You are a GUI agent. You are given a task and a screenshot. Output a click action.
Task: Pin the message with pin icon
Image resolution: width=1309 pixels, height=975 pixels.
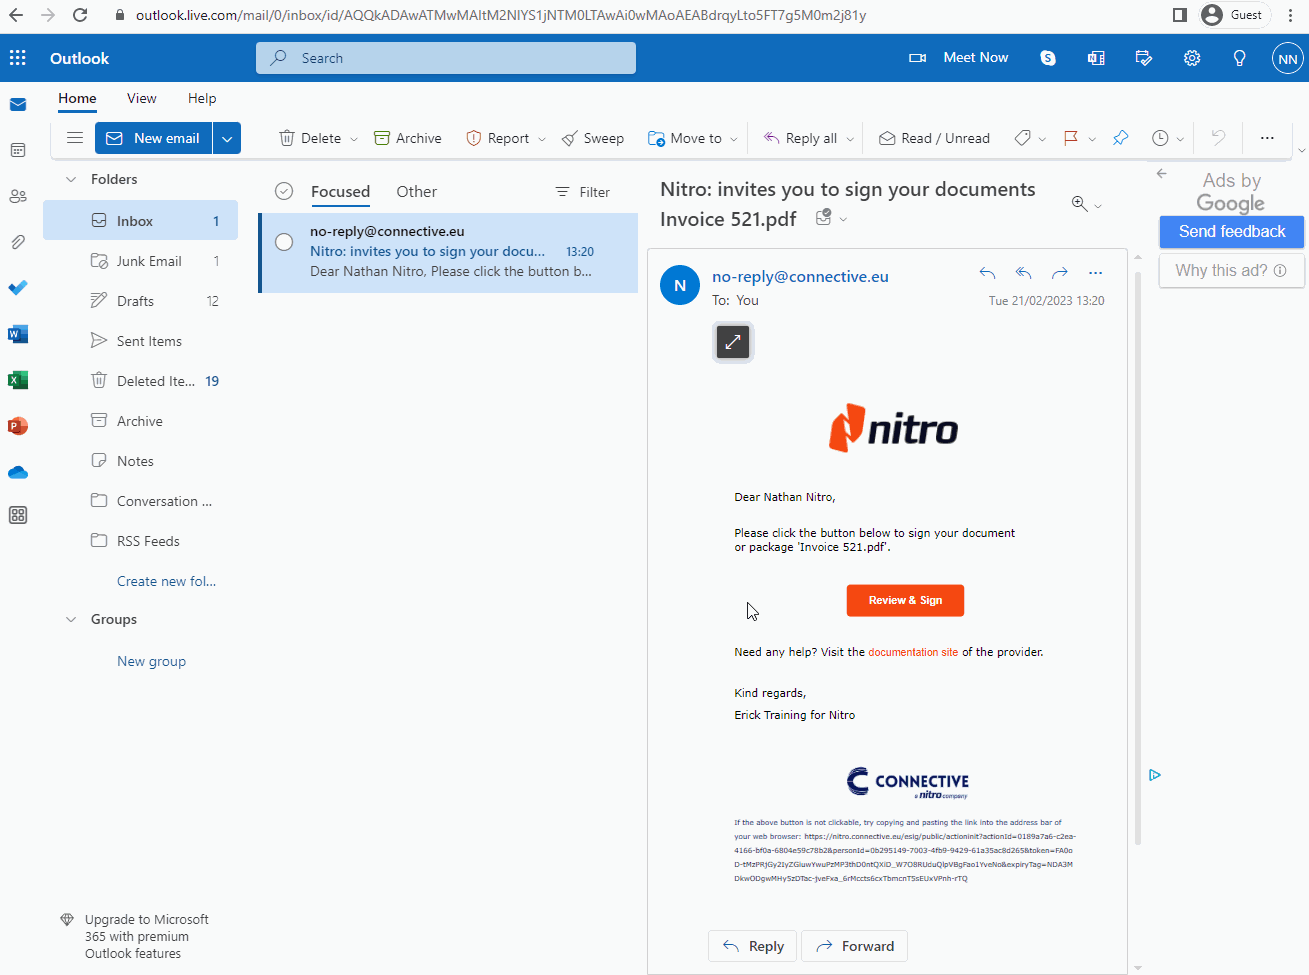[x=1120, y=138]
